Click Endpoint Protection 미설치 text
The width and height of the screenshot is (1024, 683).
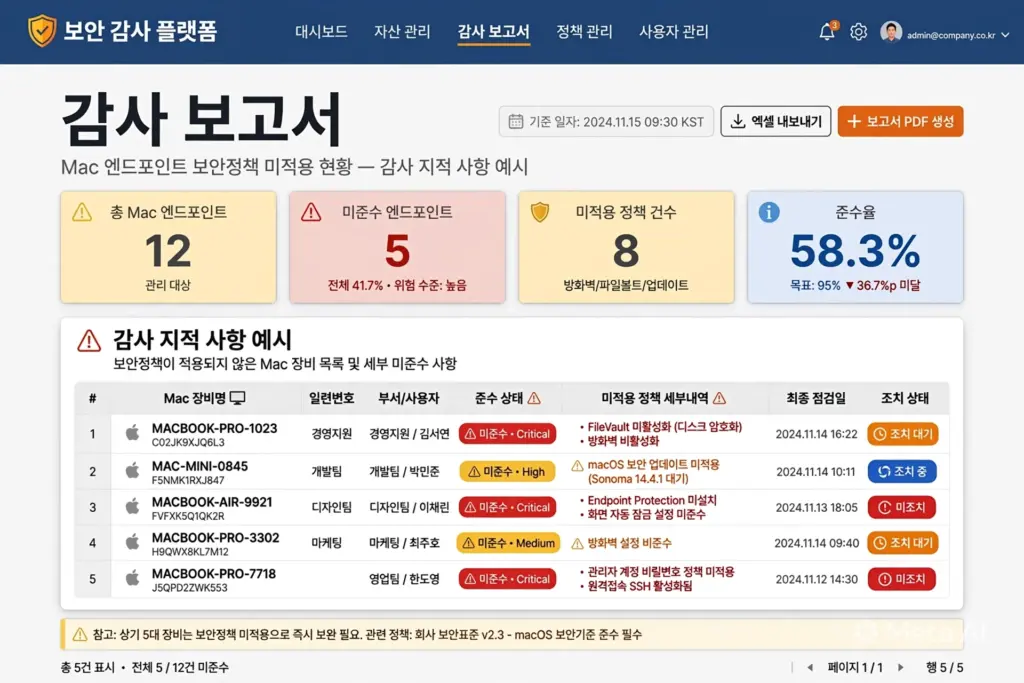point(652,500)
